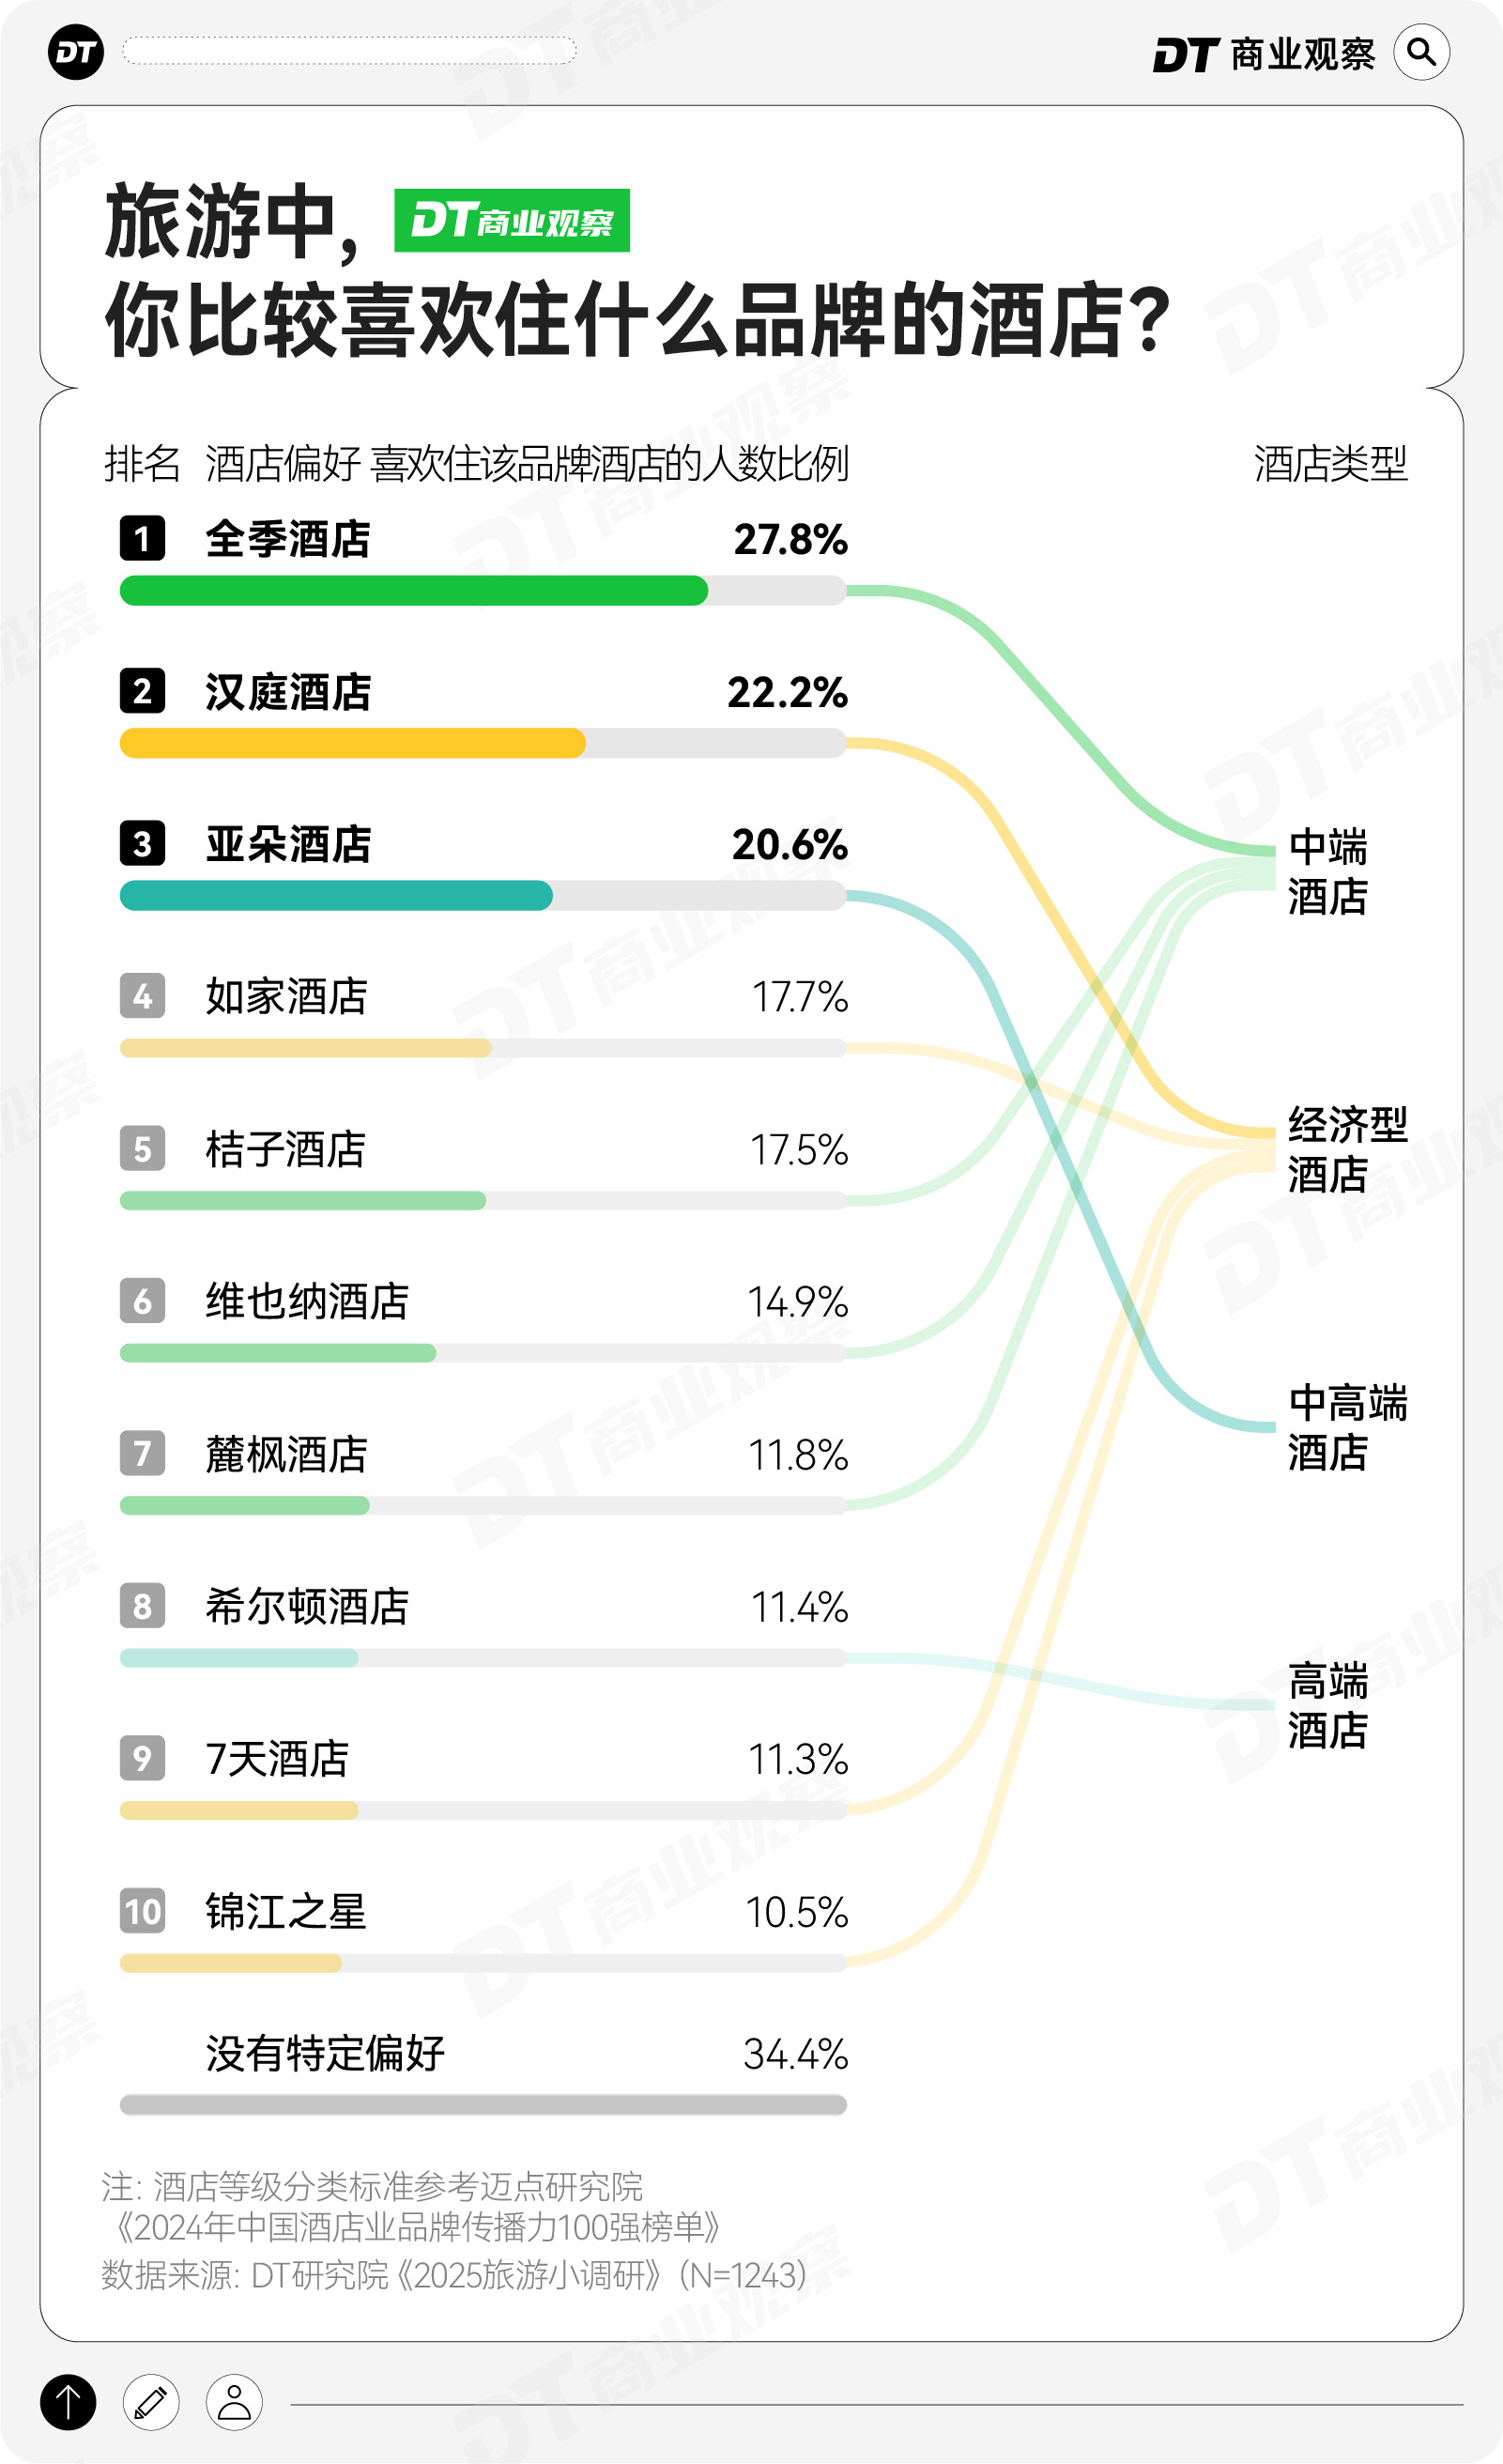Click the rank 3 number badge
The image size is (1503, 2464).
(x=142, y=844)
